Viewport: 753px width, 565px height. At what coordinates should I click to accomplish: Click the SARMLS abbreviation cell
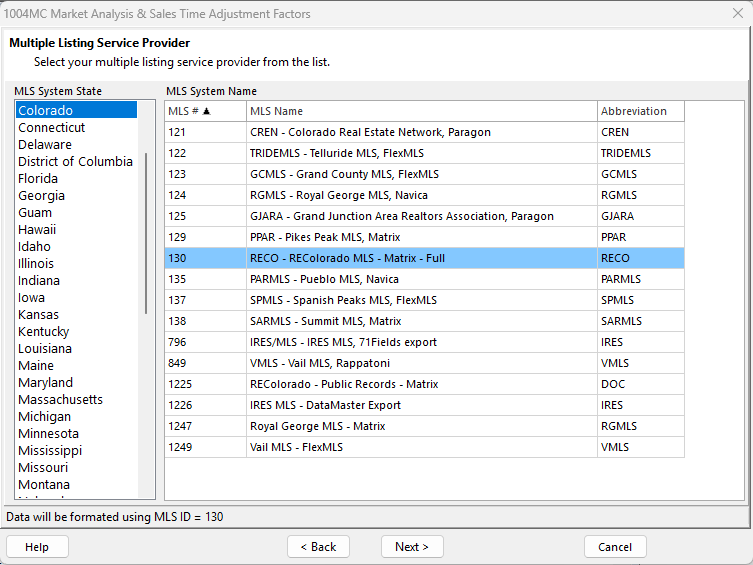(x=641, y=321)
